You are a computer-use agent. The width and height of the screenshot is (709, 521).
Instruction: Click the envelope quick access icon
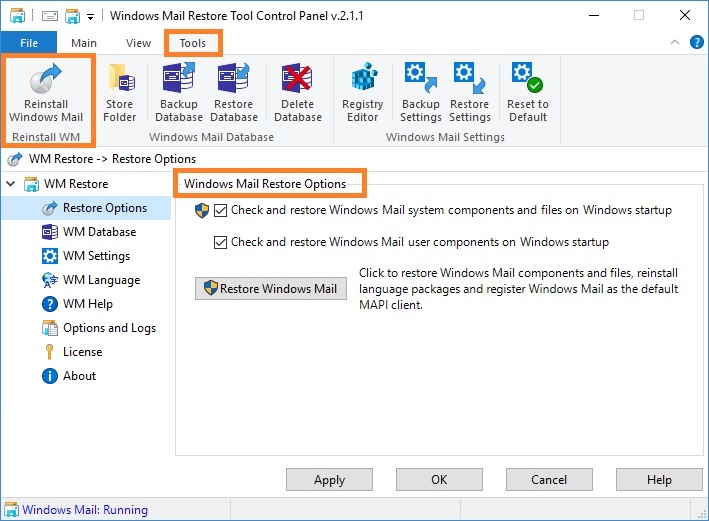click(x=50, y=16)
